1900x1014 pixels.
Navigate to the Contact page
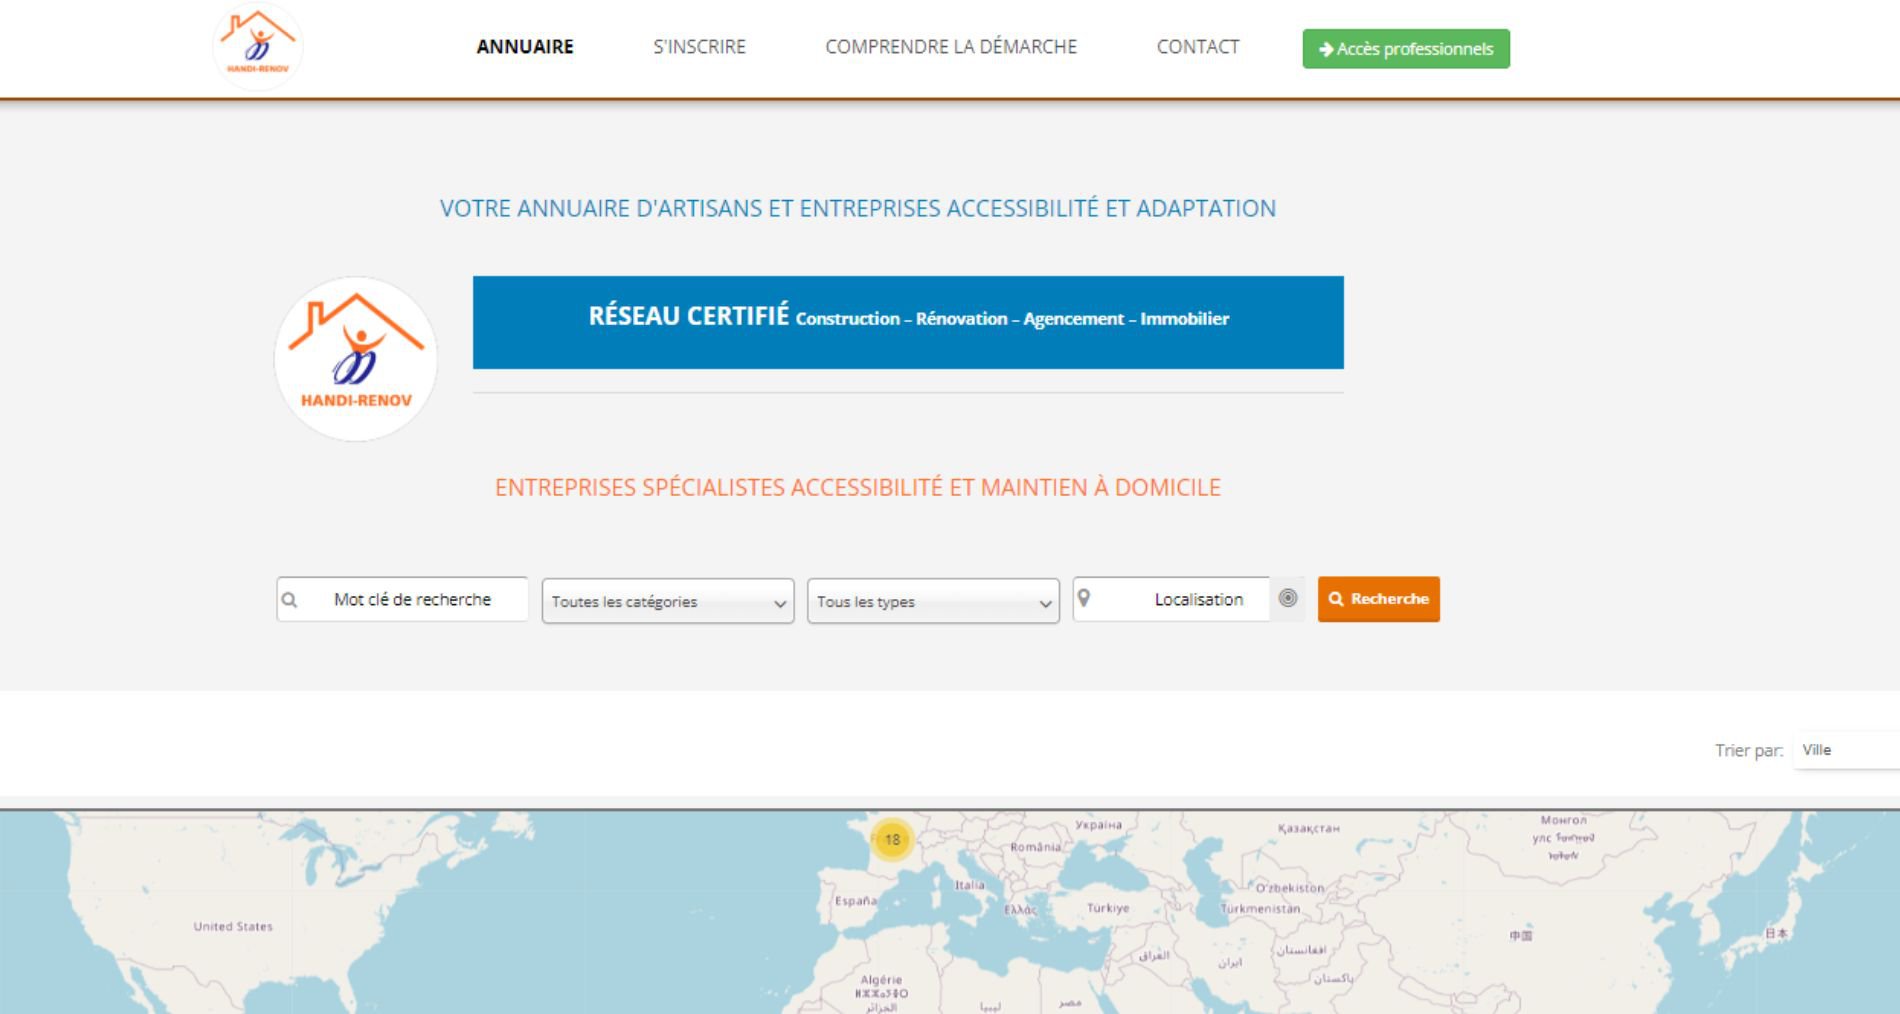pos(1197,47)
